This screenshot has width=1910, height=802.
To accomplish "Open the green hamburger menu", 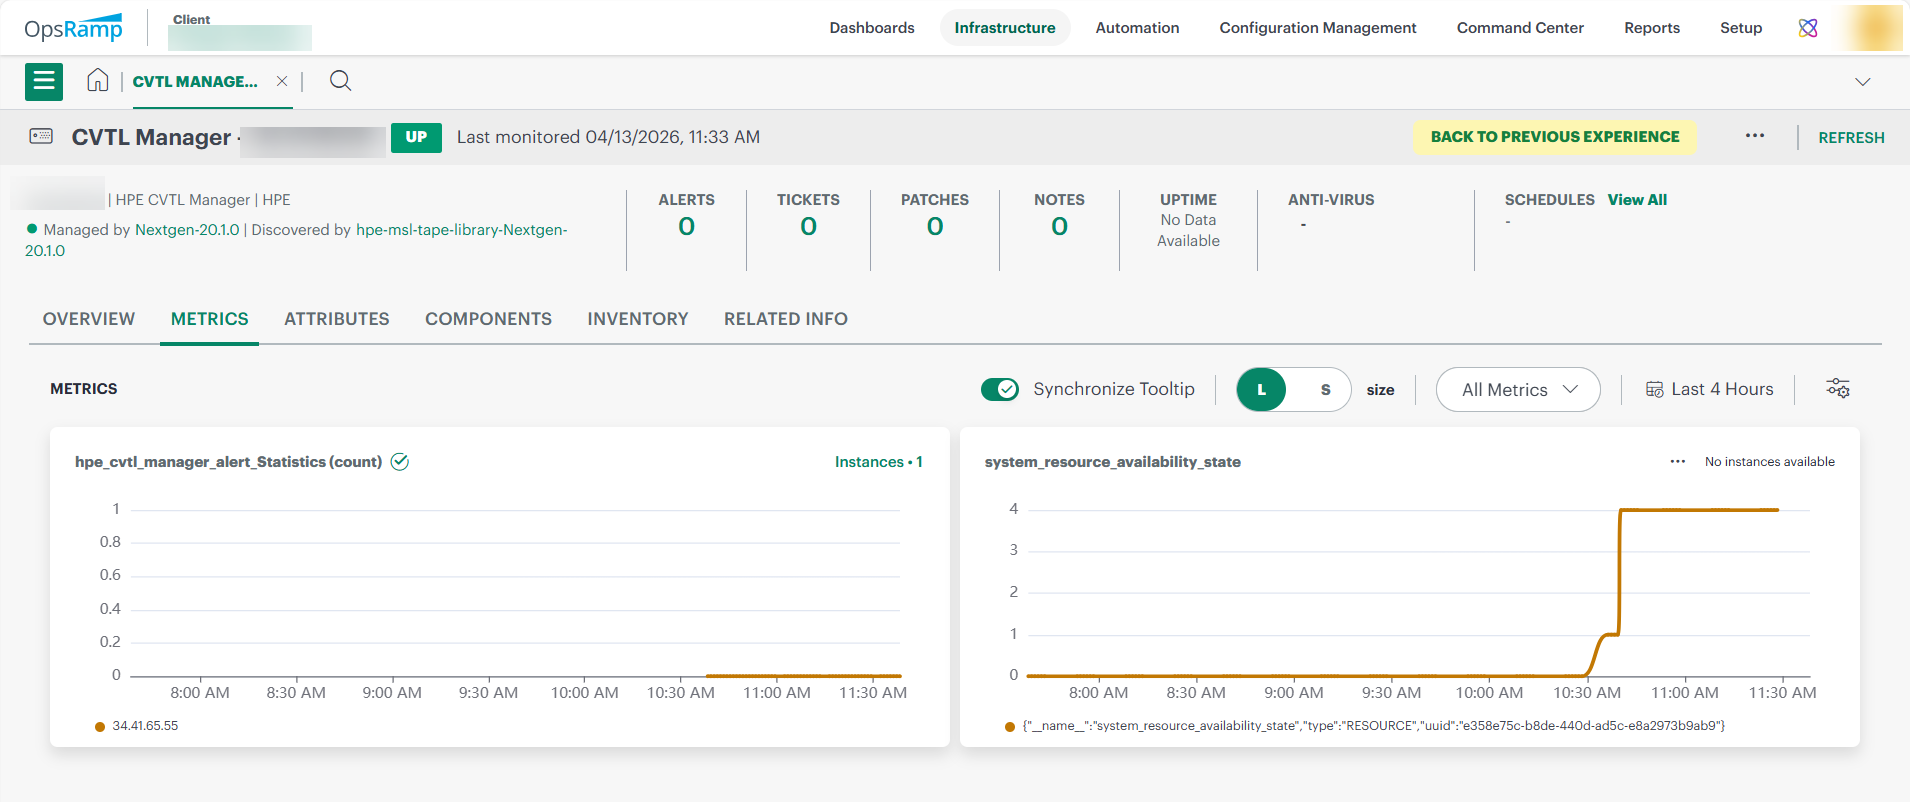I will (44, 82).
